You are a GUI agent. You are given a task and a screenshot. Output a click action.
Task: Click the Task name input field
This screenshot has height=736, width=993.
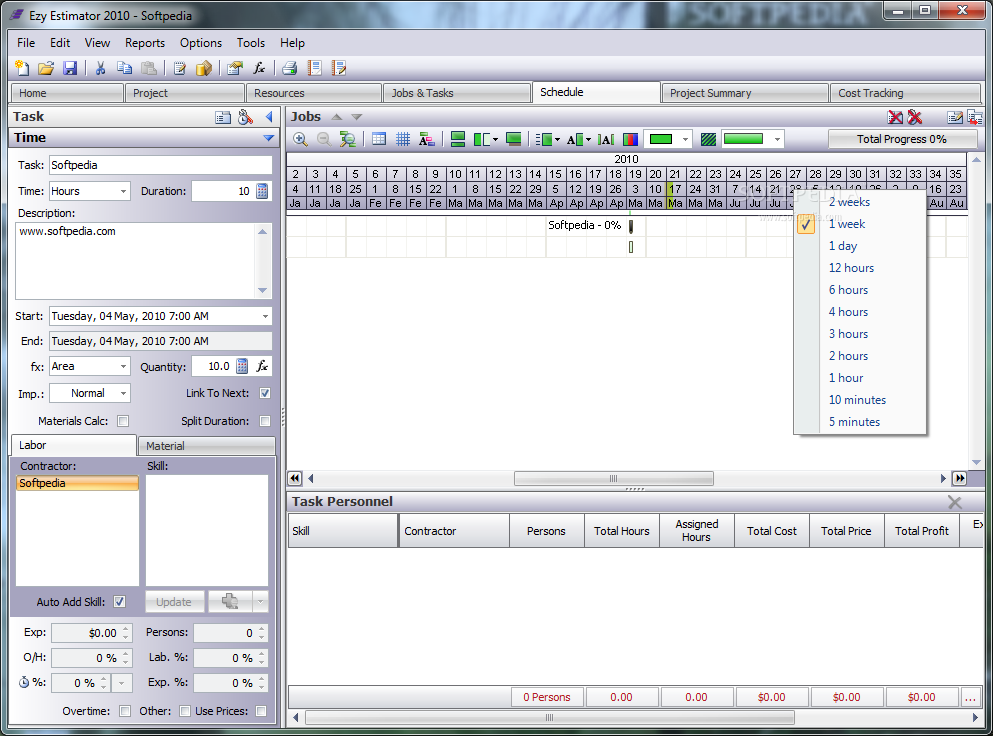pyautogui.click(x=160, y=165)
